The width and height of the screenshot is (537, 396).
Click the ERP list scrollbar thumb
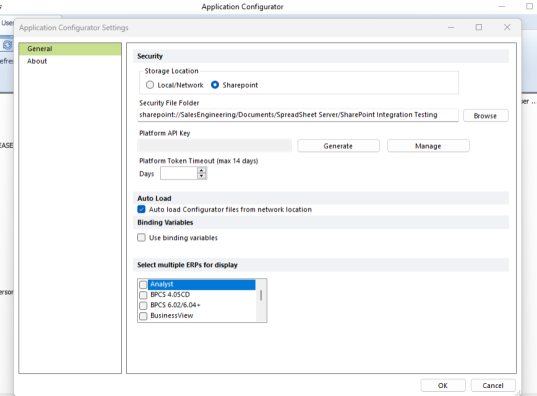pyautogui.click(x=261, y=295)
